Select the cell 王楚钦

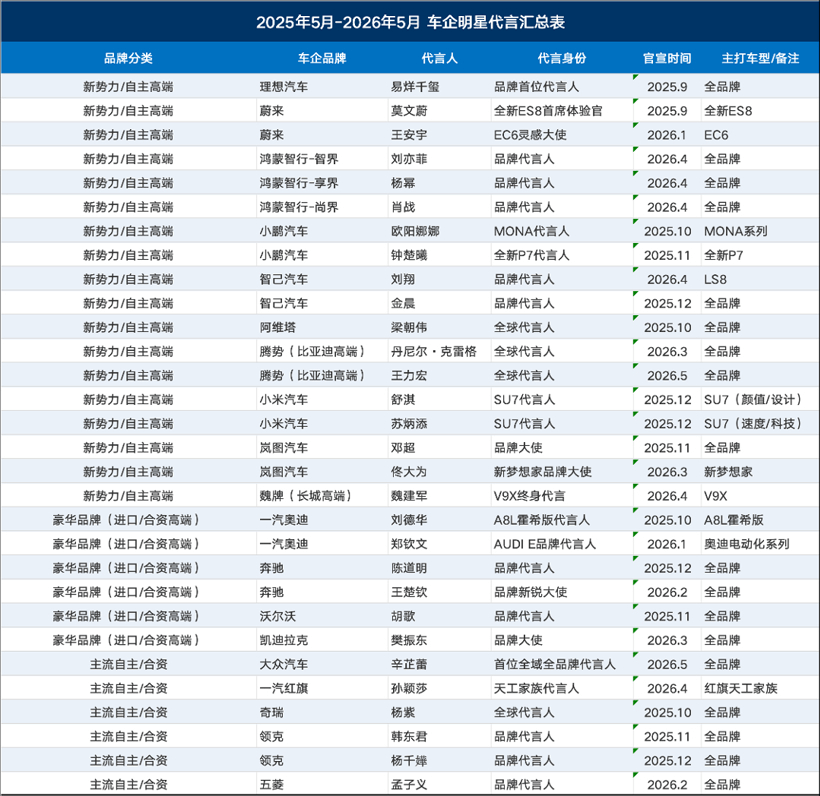coord(409,592)
